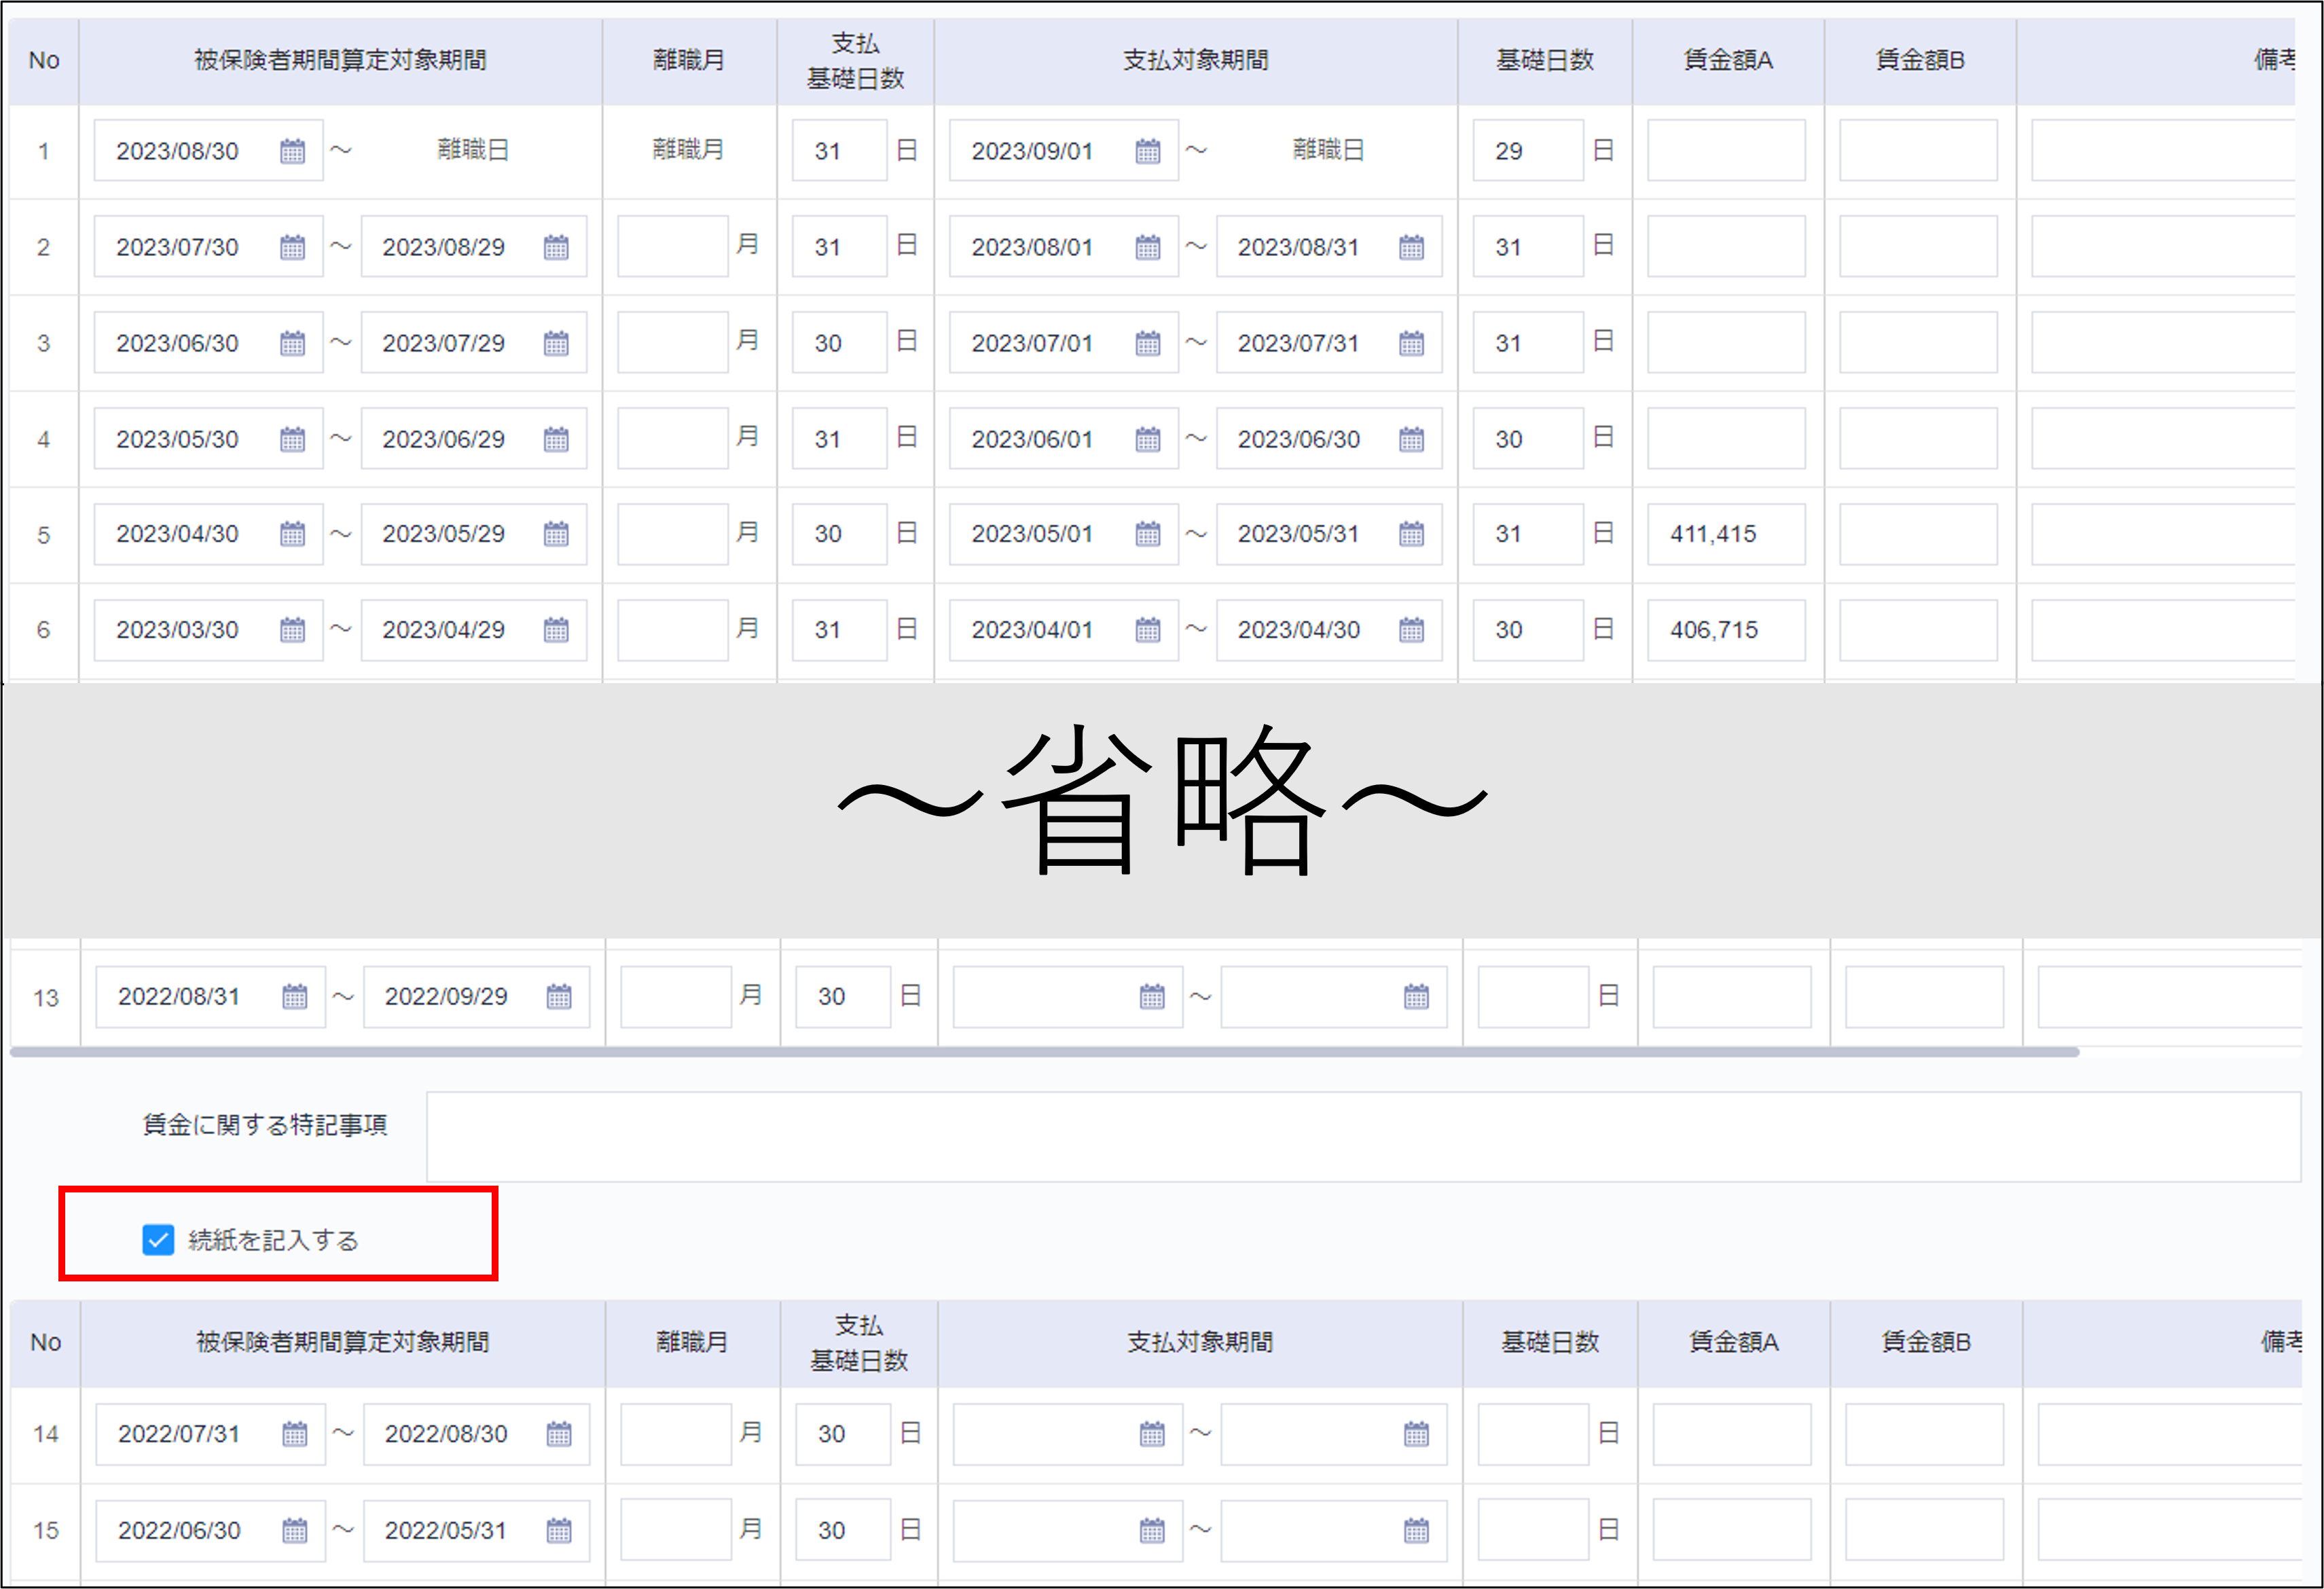Open calendar picker for 支払対象期間 2023/09/01 in row 1

click(x=1147, y=150)
